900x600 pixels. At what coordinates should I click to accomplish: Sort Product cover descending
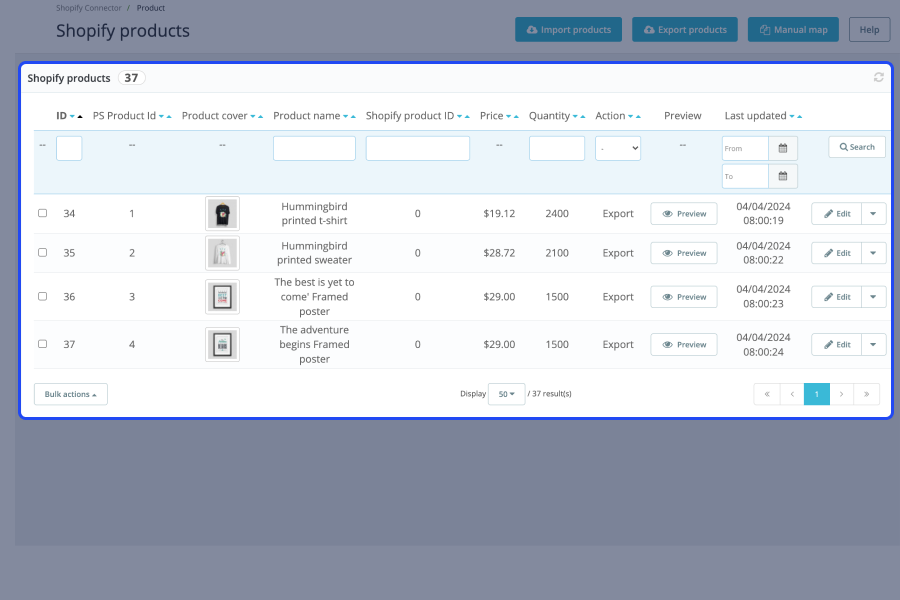click(x=253, y=117)
